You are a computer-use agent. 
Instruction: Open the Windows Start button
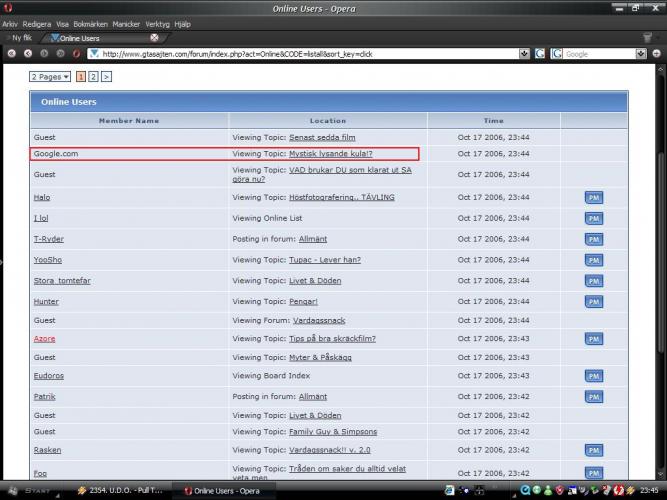(x=32, y=491)
